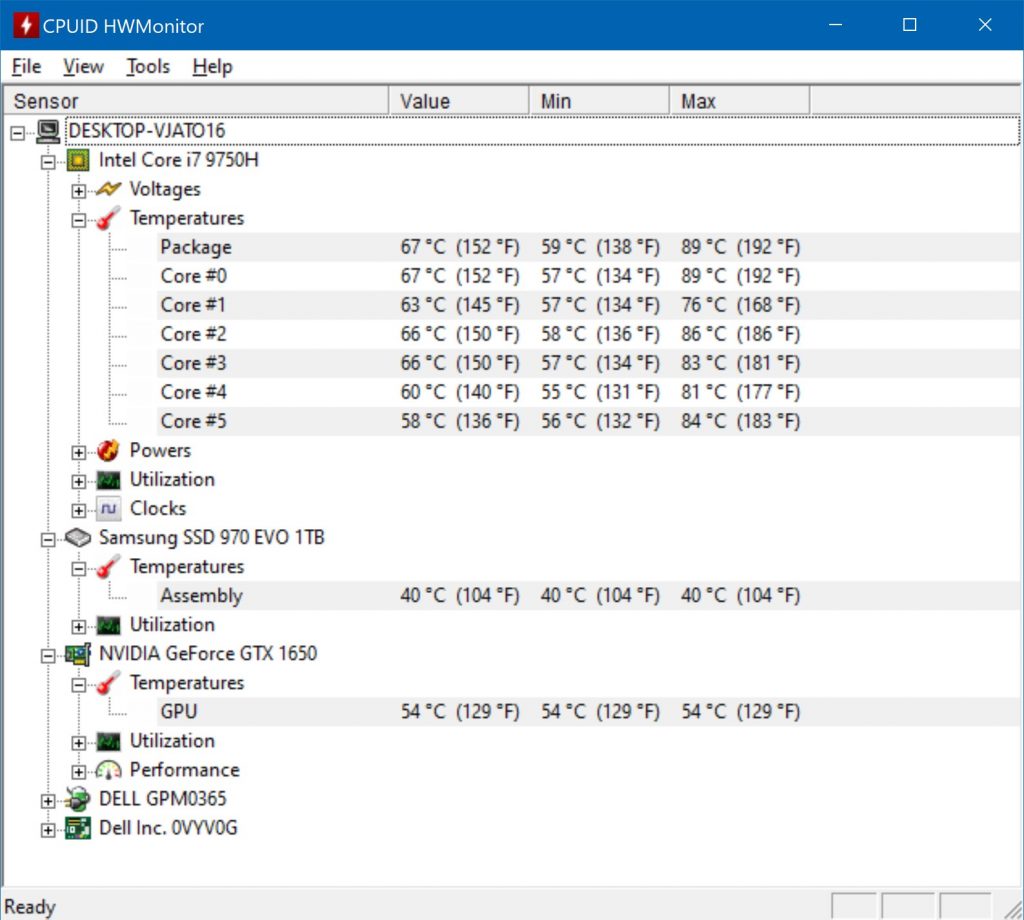
Task: Minimize the HWMonitor window
Action: point(835,25)
